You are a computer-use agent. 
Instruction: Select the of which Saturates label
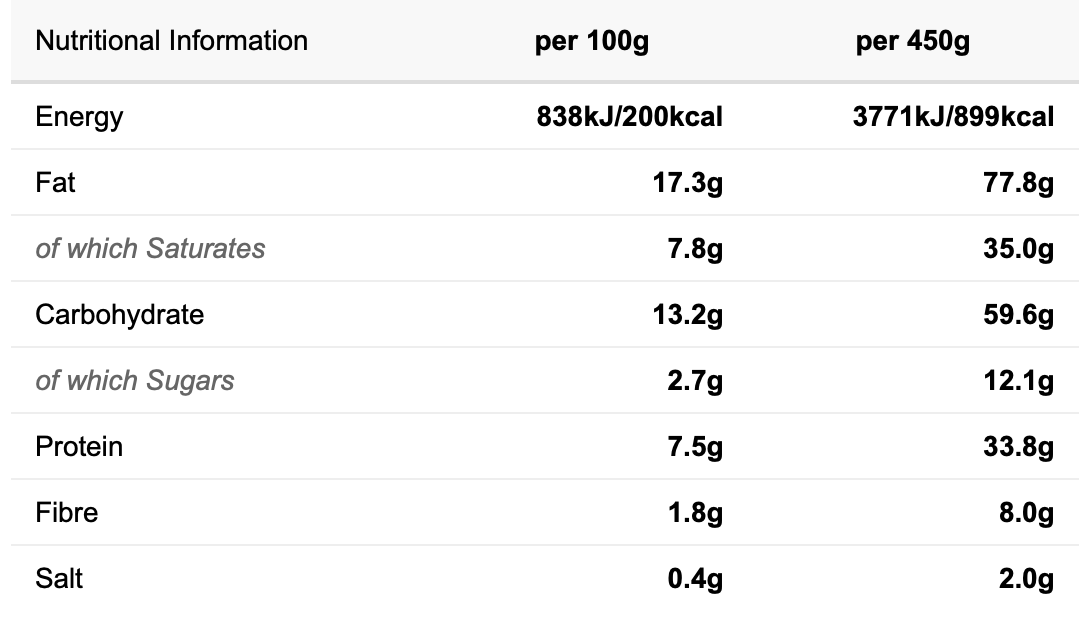(x=150, y=248)
